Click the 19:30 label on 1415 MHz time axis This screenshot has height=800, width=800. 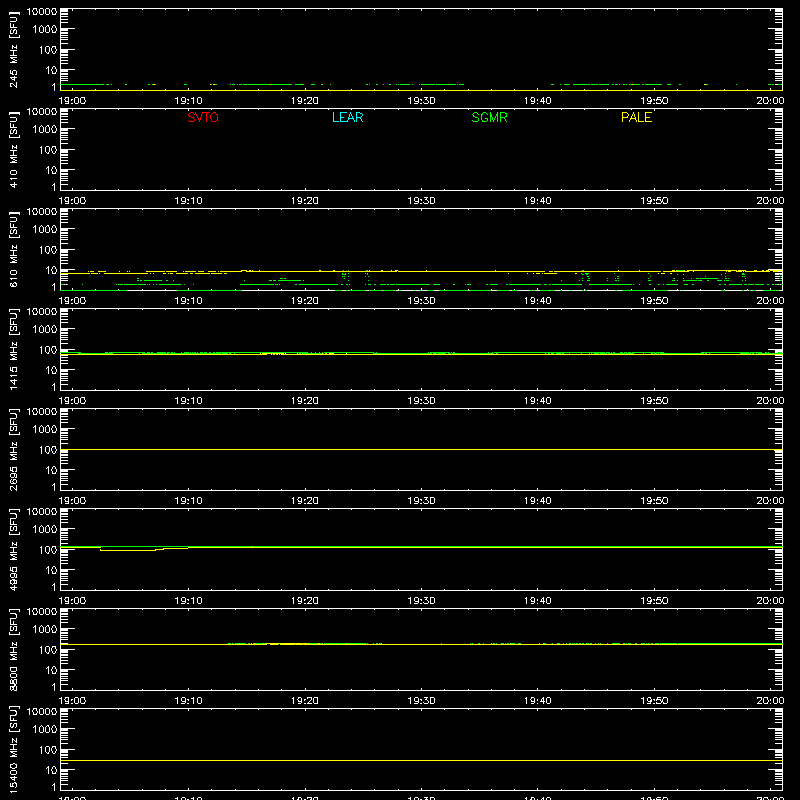[x=421, y=401]
